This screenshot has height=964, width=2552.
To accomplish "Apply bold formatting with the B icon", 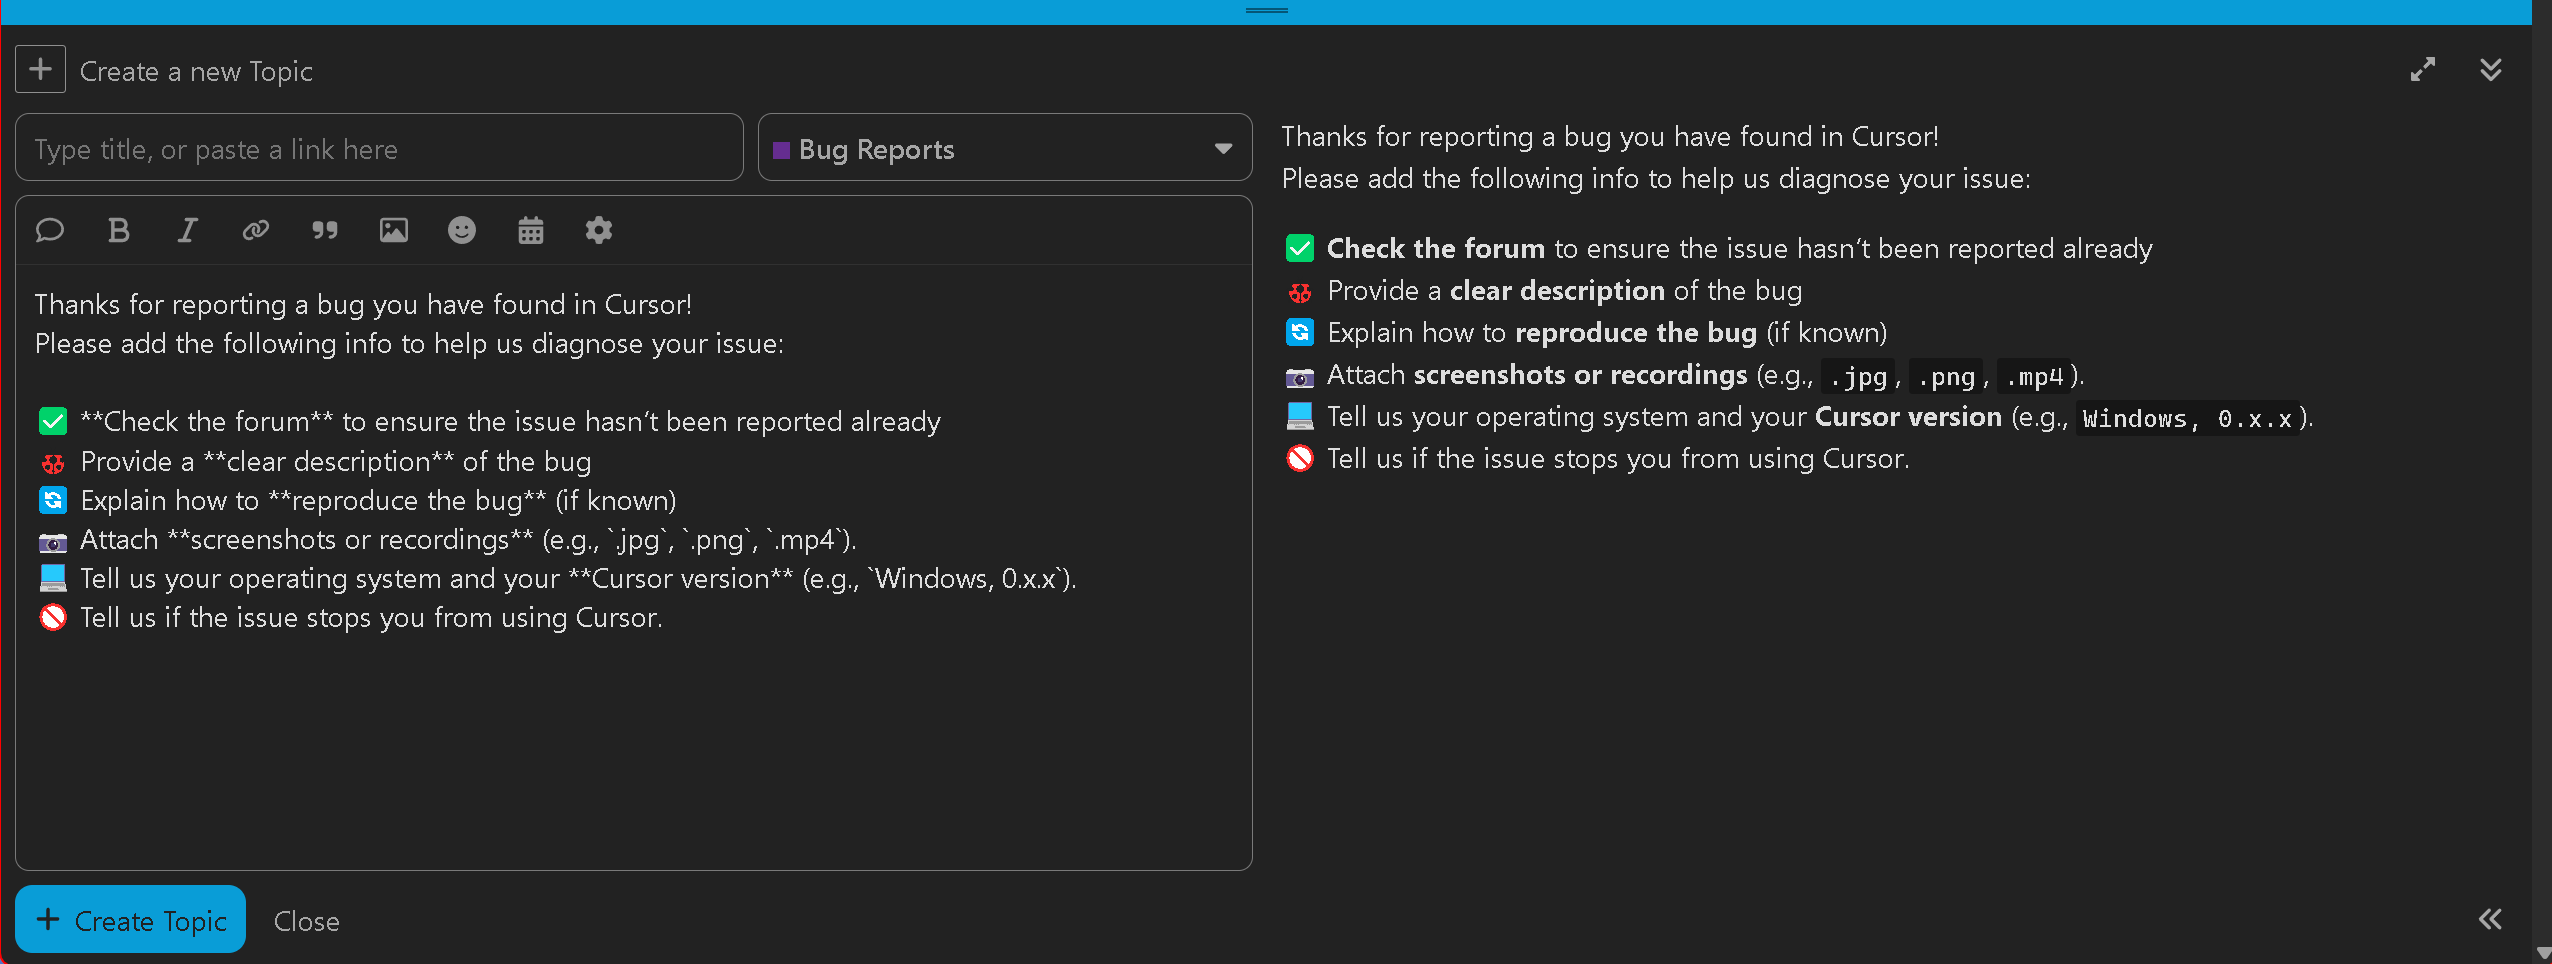I will pos(119,231).
